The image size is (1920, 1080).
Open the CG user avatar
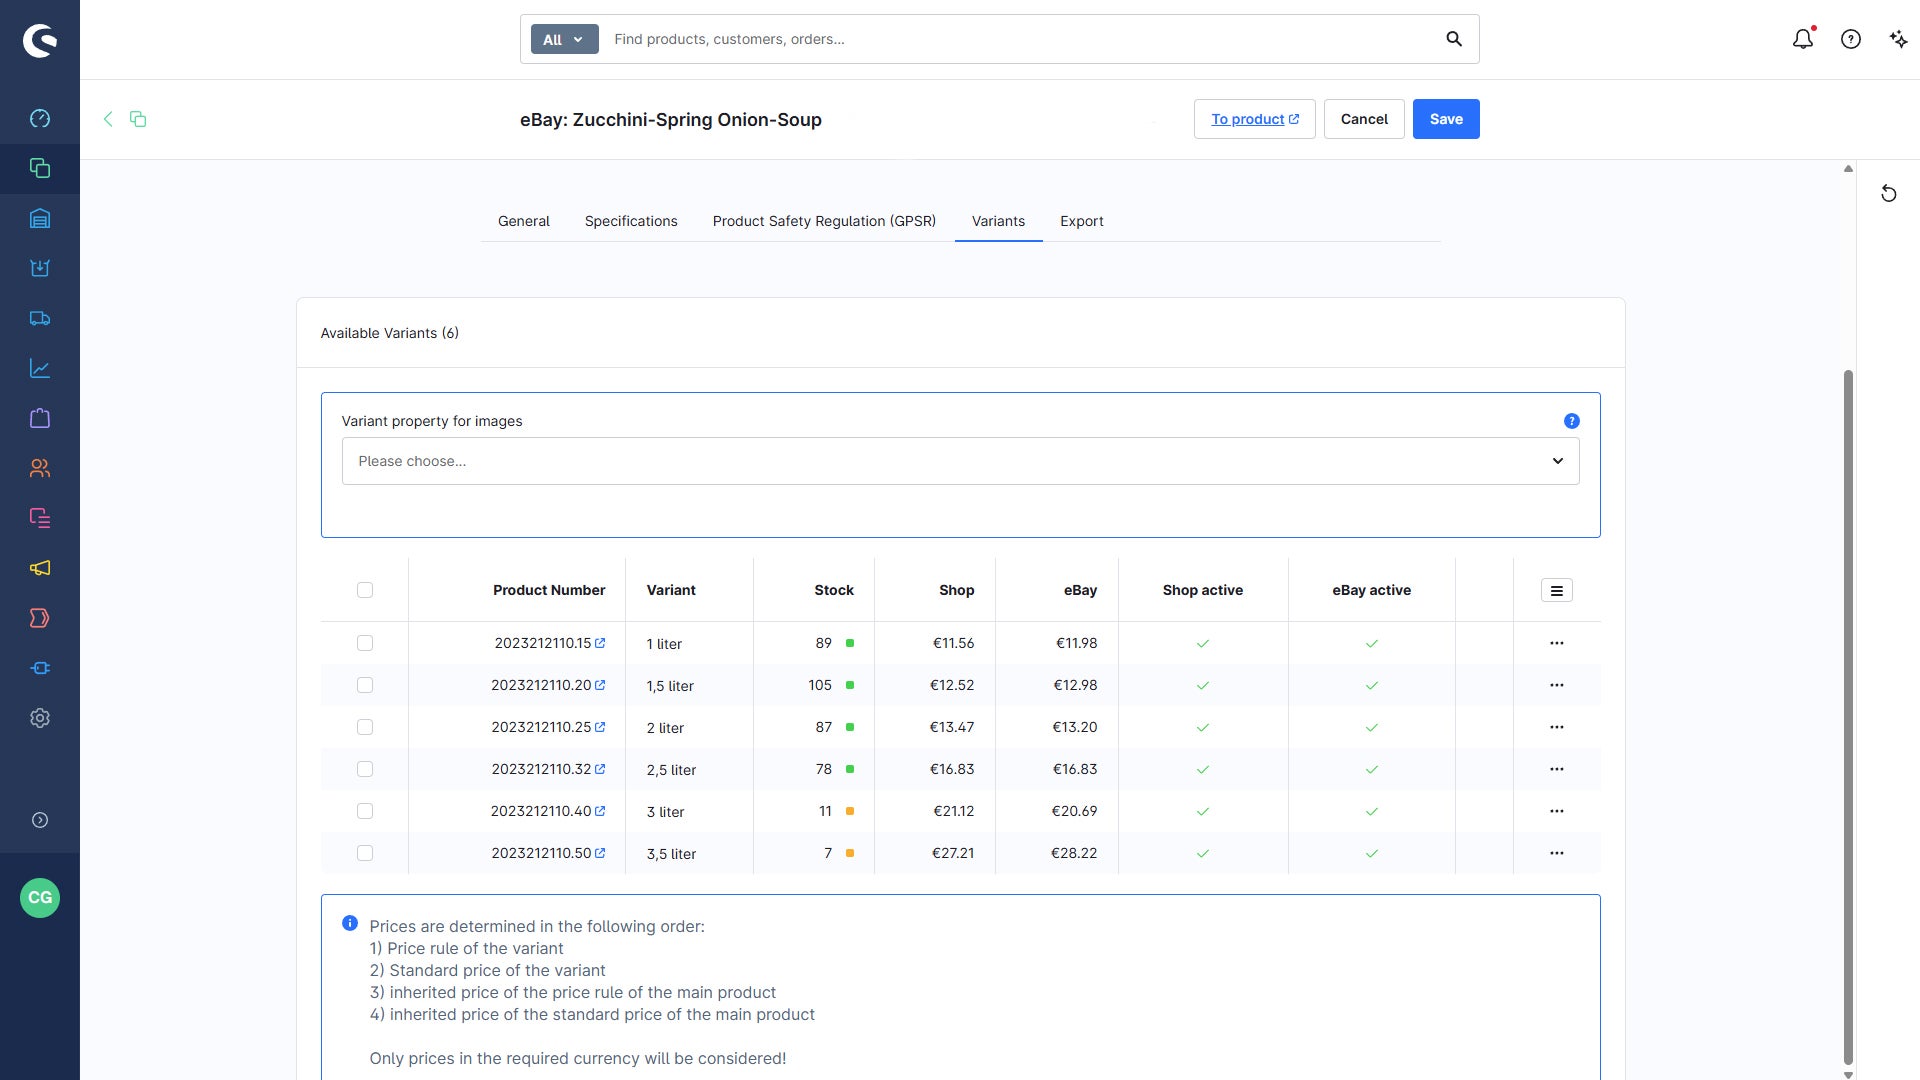[40, 898]
